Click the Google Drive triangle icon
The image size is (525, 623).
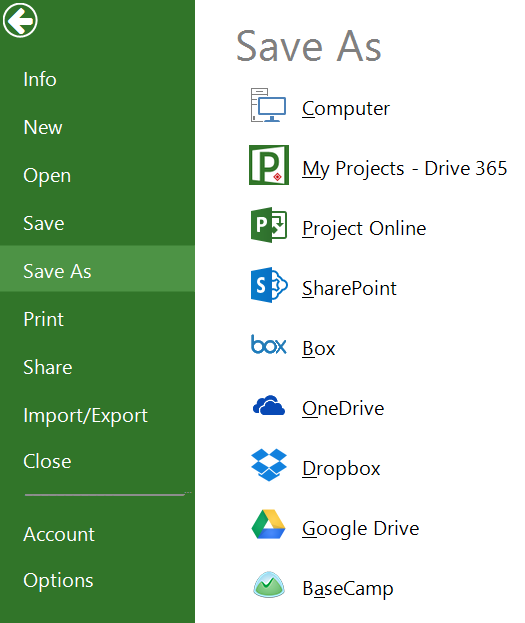[x=269, y=524]
